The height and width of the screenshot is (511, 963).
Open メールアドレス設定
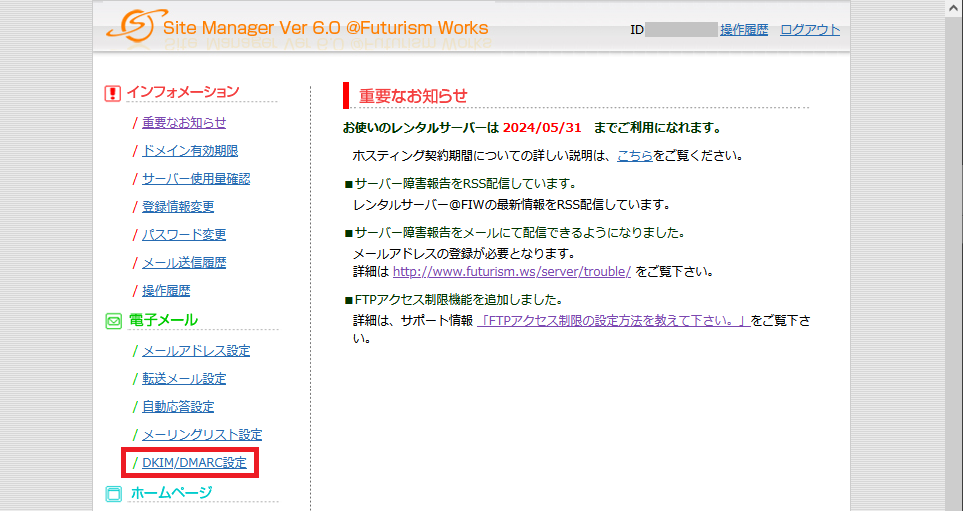[197, 351]
